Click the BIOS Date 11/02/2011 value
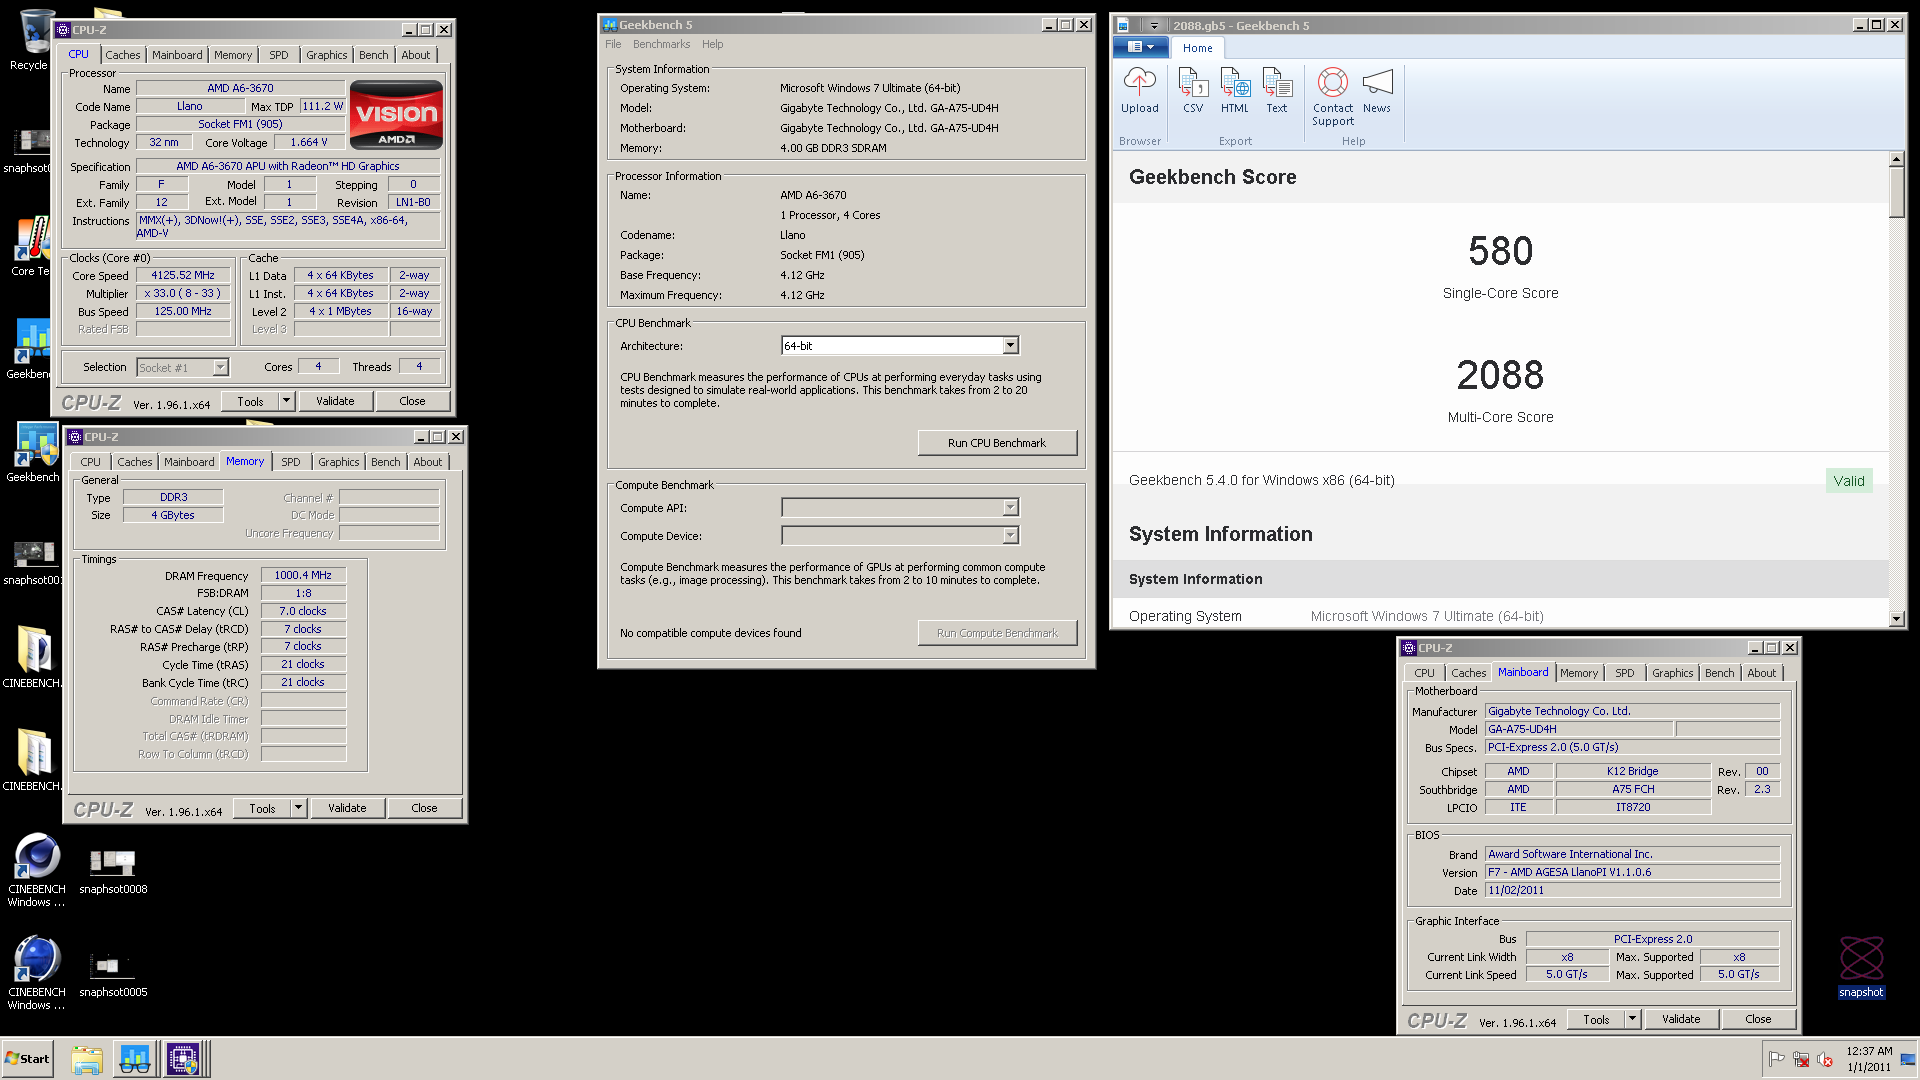 1632,890
